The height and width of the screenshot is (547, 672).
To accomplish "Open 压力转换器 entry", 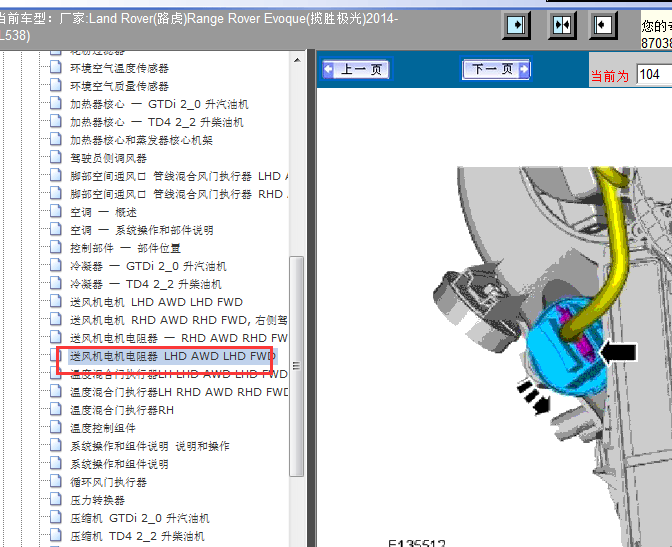I will tap(97, 500).
